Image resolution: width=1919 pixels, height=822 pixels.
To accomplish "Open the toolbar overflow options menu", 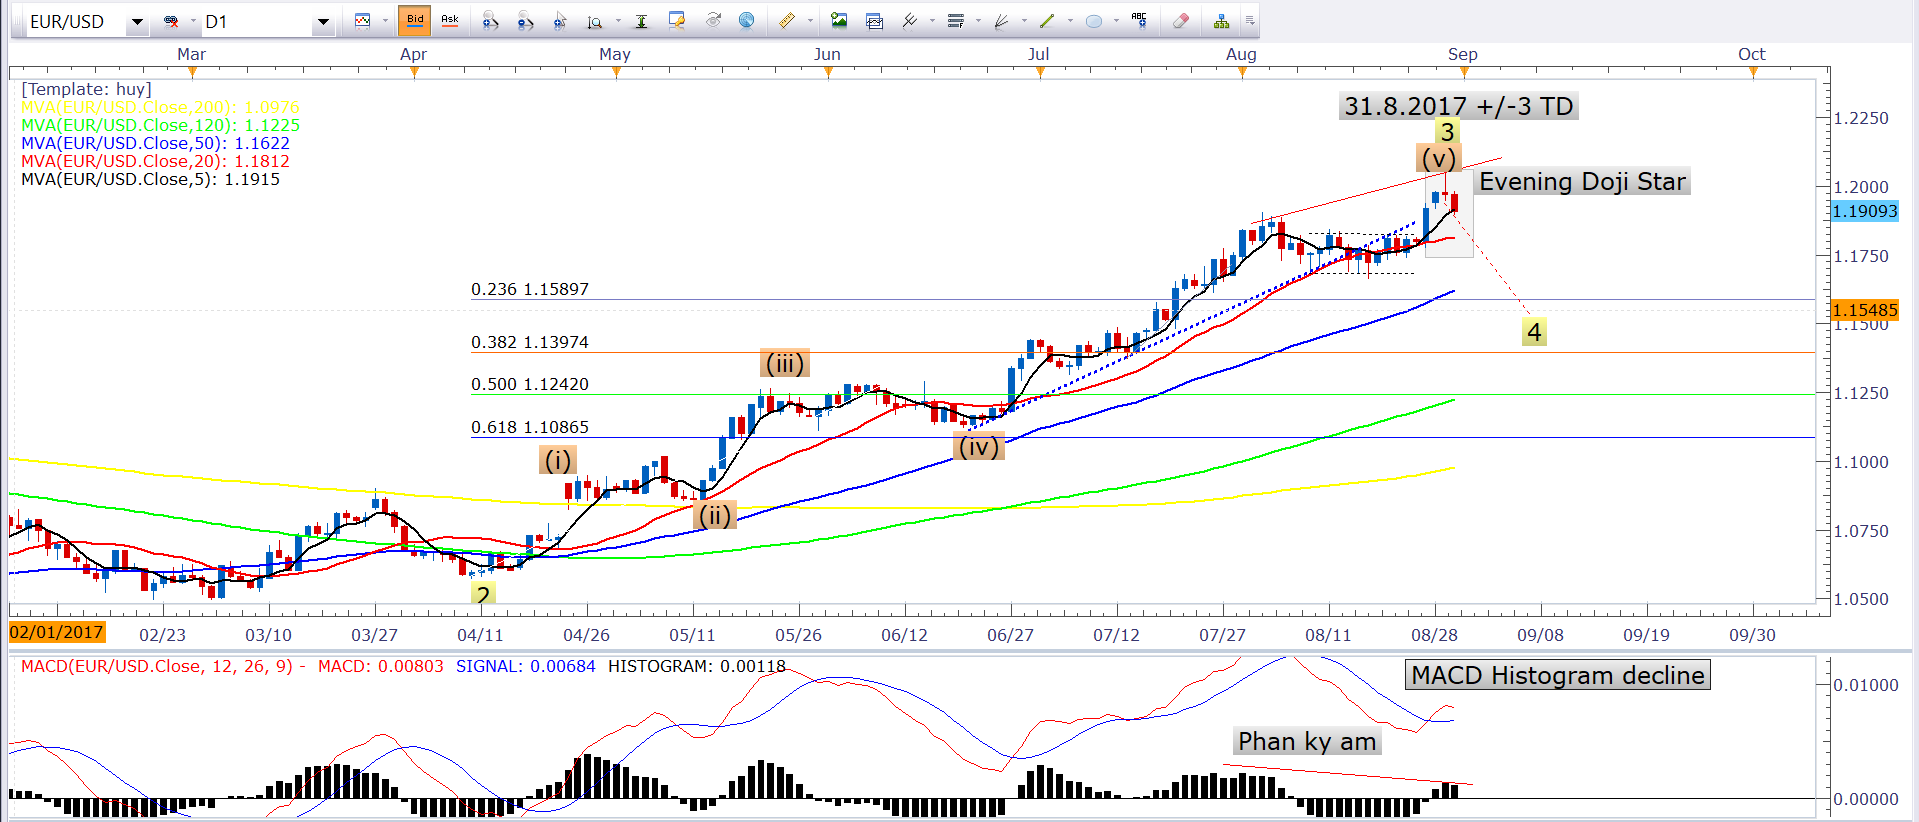I will (x=1250, y=21).
